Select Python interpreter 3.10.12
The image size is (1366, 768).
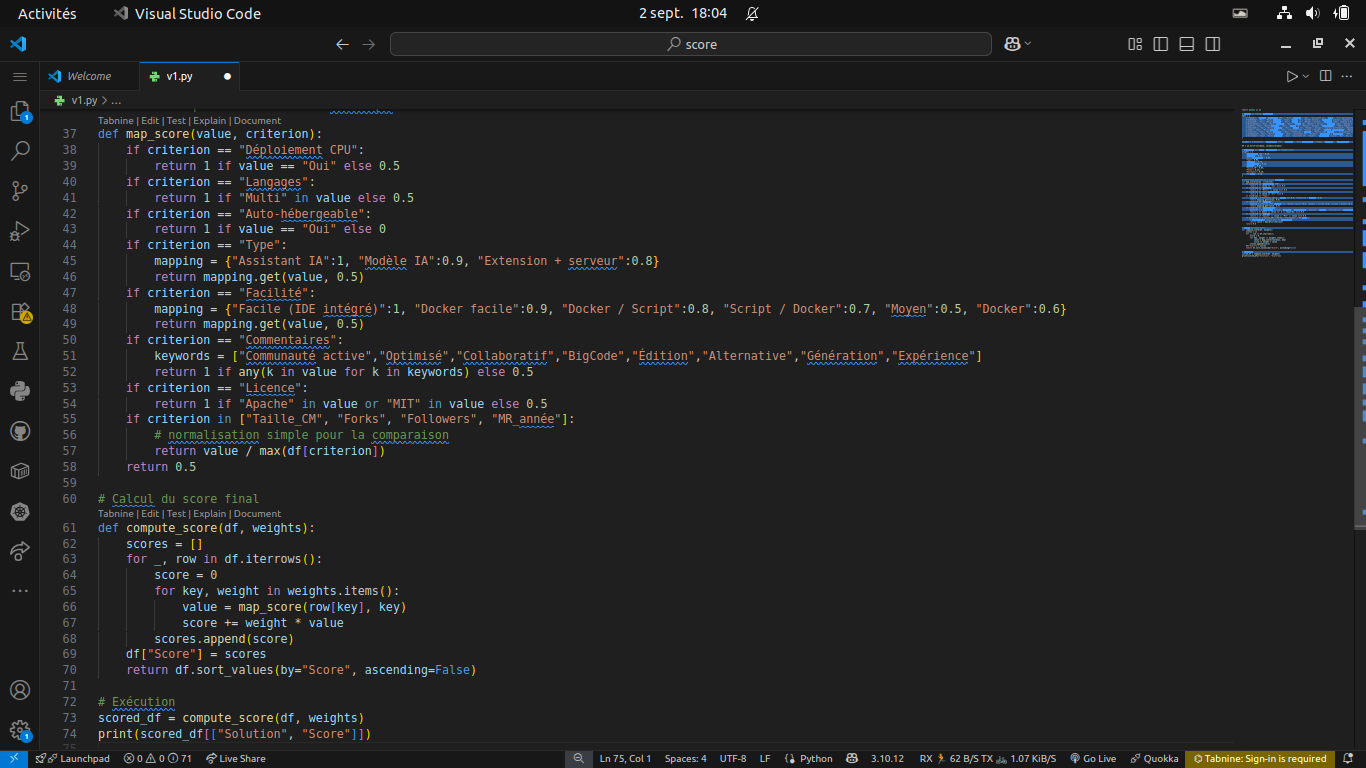pyautogui.click(x=887, y=758)
